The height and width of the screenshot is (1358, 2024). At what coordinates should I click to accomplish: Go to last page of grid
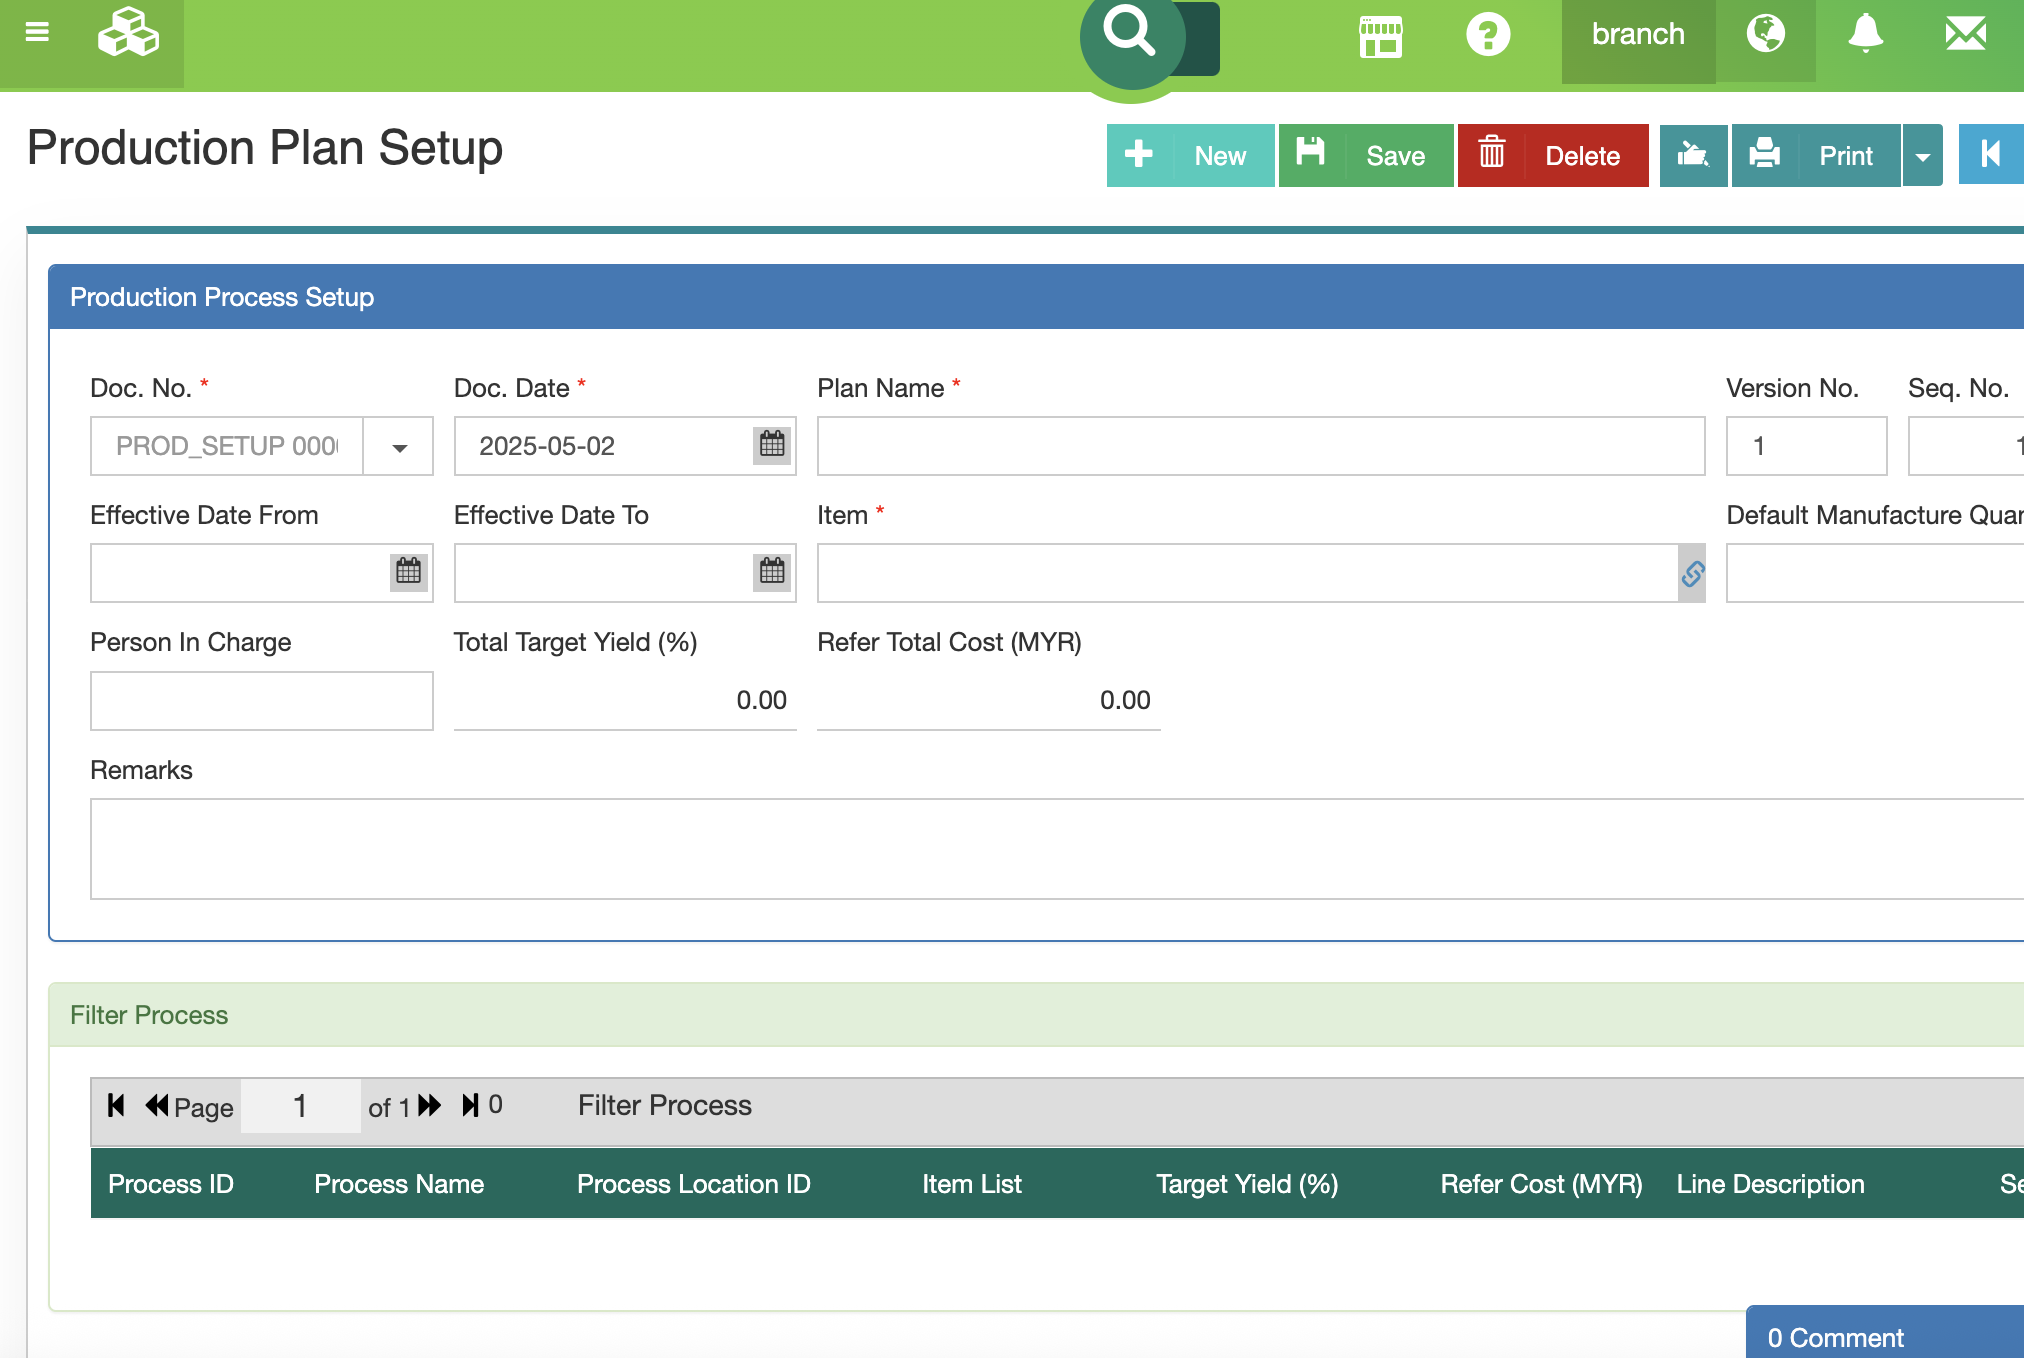coord(470,1105)
